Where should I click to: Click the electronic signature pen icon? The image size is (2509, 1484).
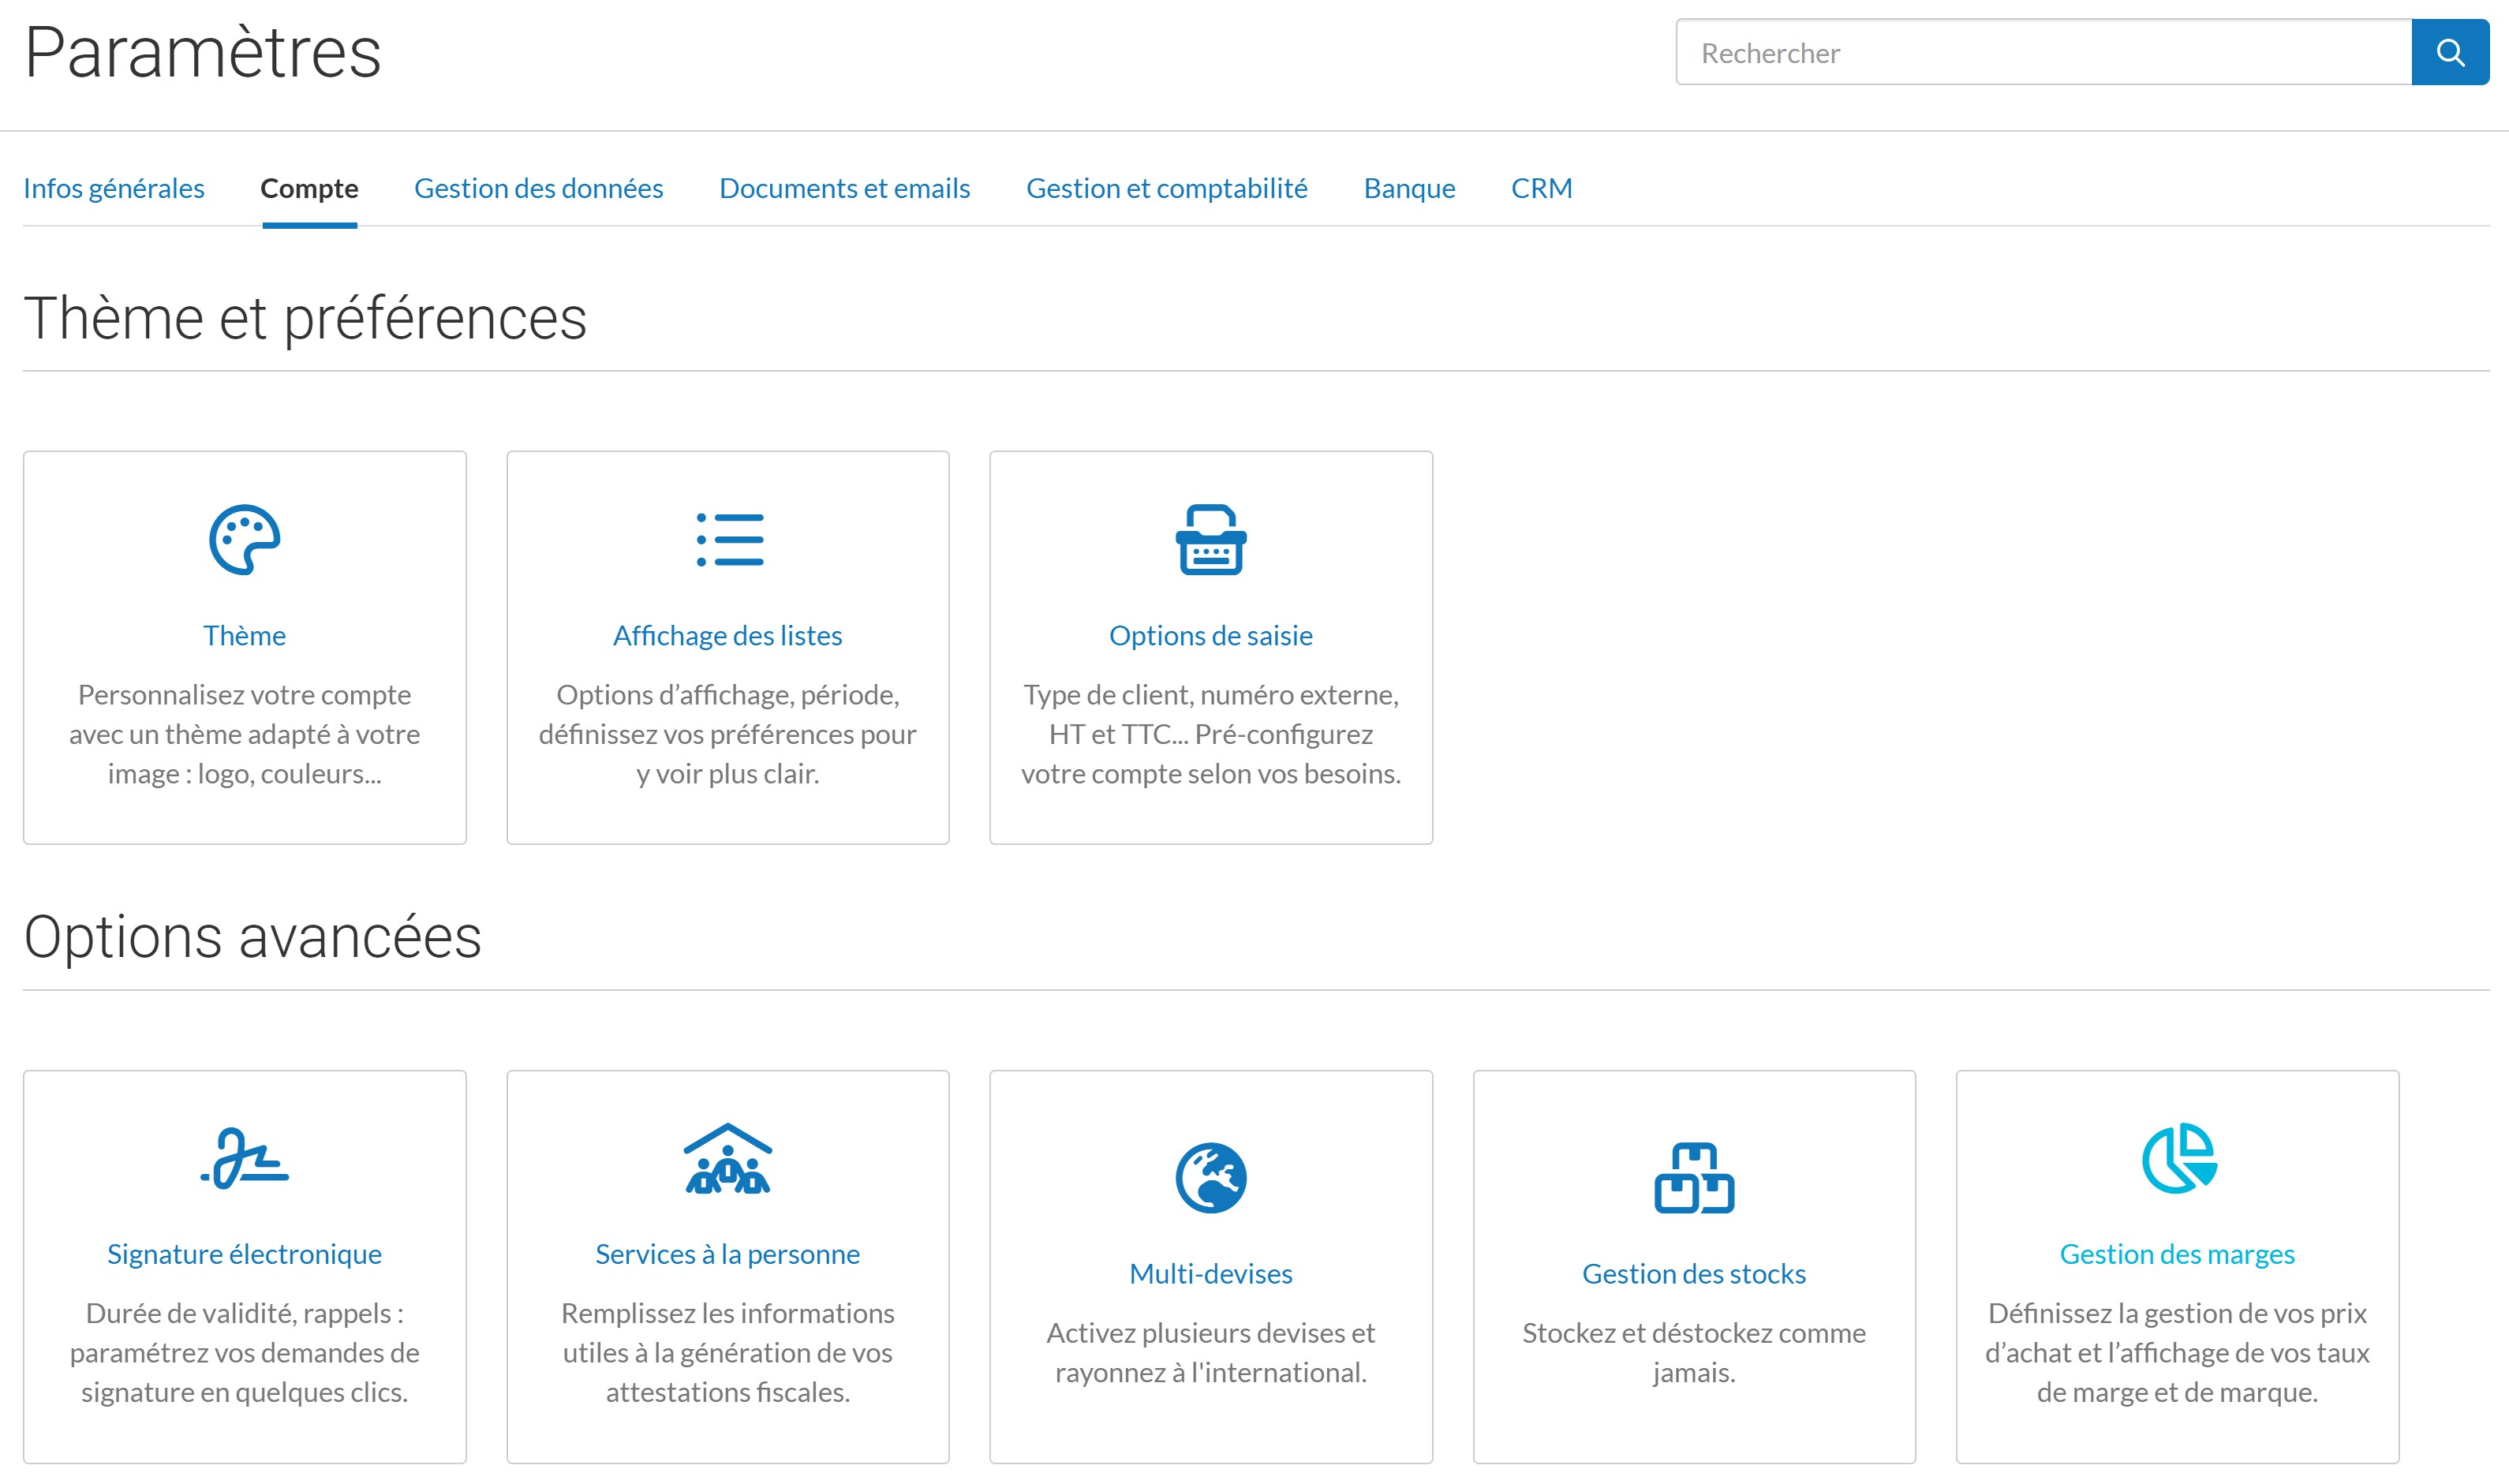pyautogui.click(x=244, y=1158)
